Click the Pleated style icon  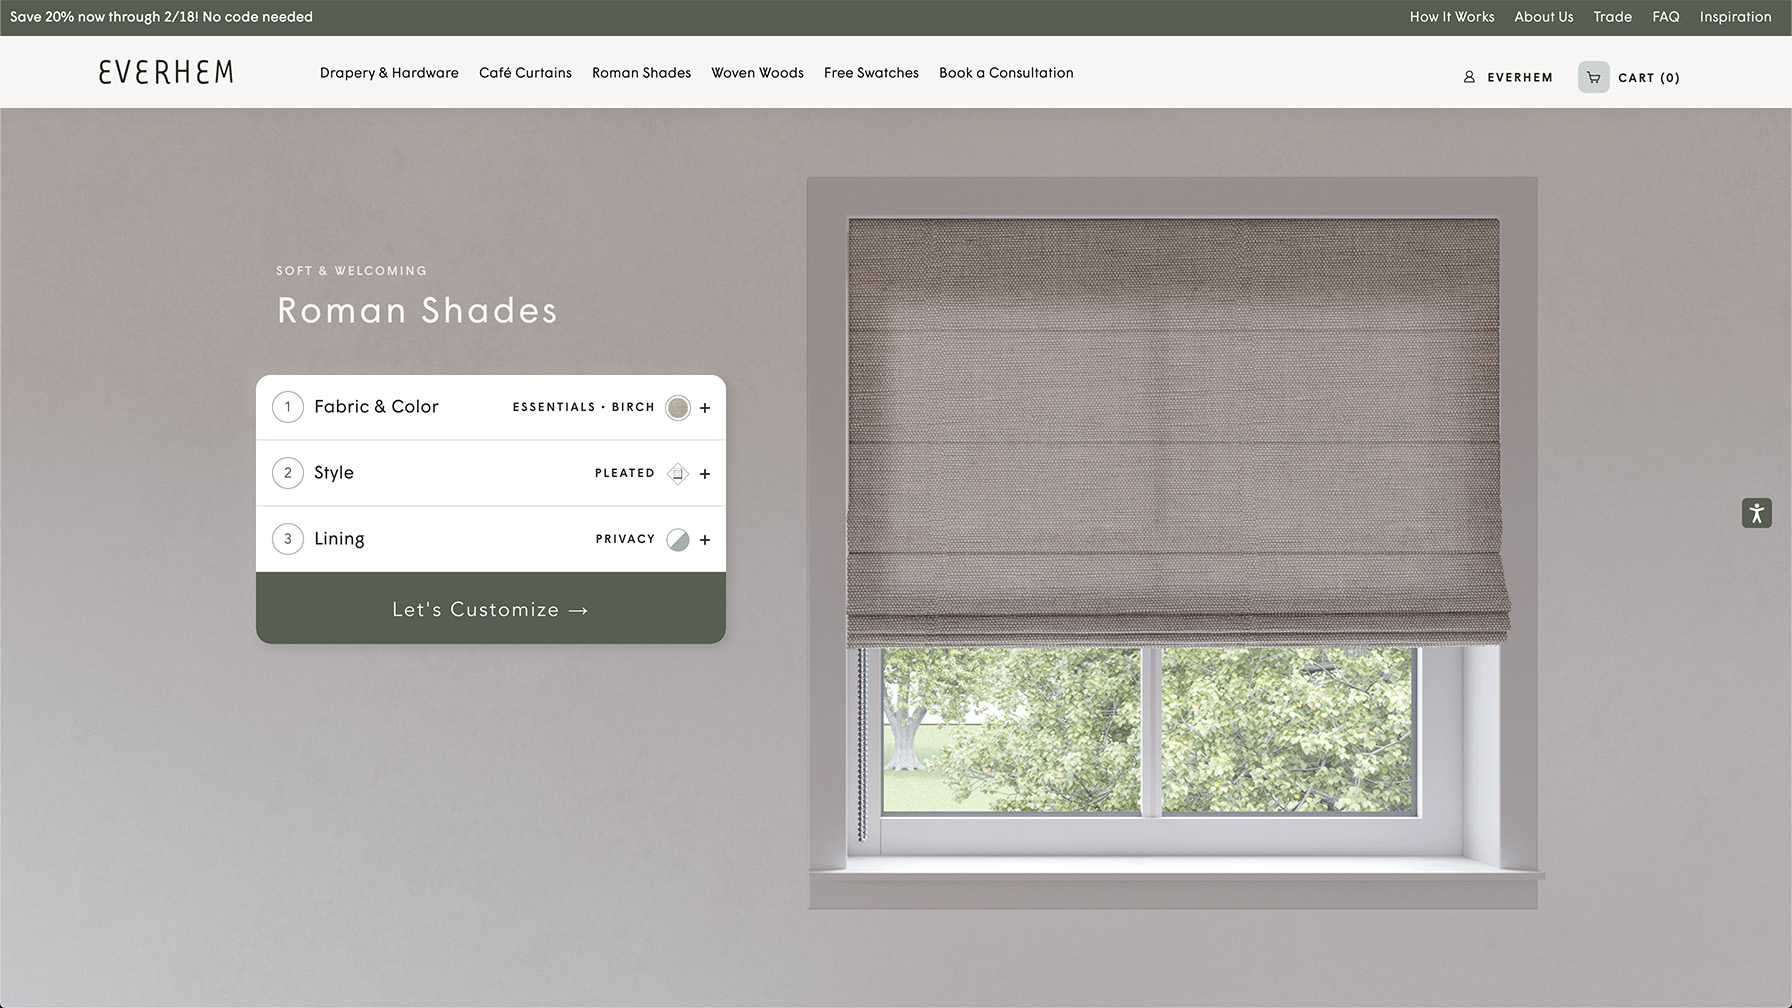pyautogui.click(x=678, y=473)
